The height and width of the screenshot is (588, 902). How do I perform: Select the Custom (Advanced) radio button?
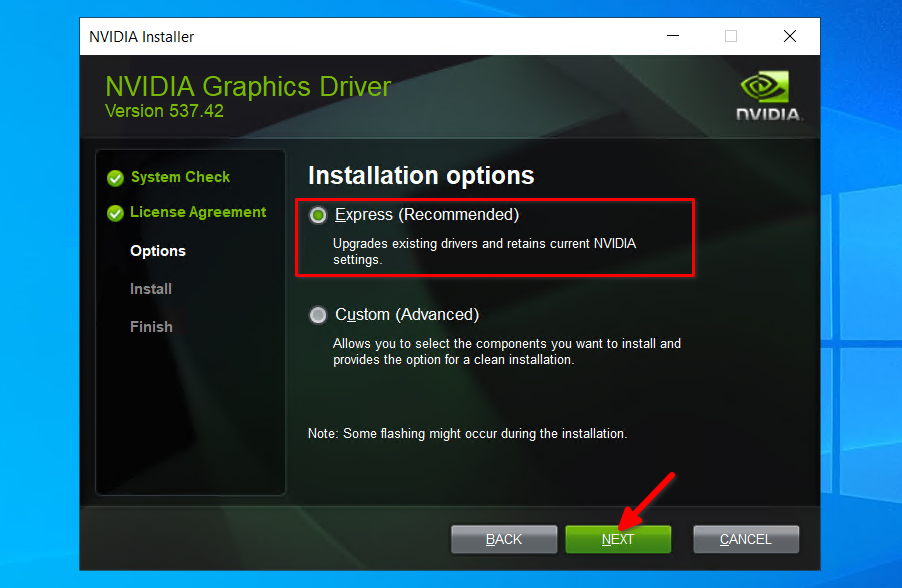[x=318, y=315]
